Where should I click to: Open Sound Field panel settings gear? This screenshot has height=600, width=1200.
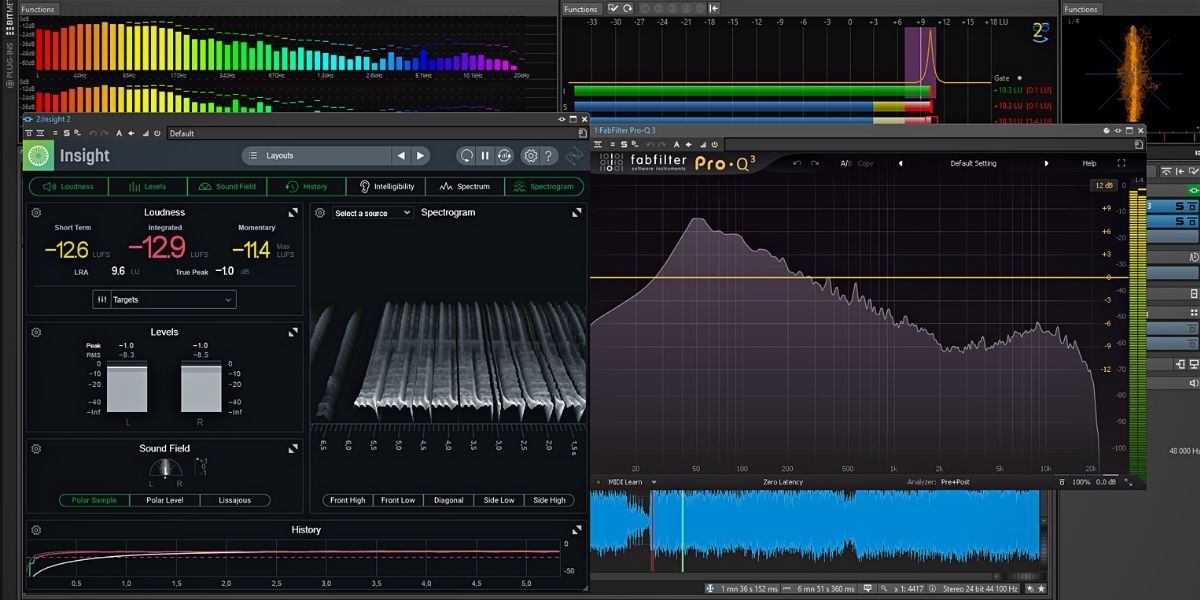click(36, 449)
